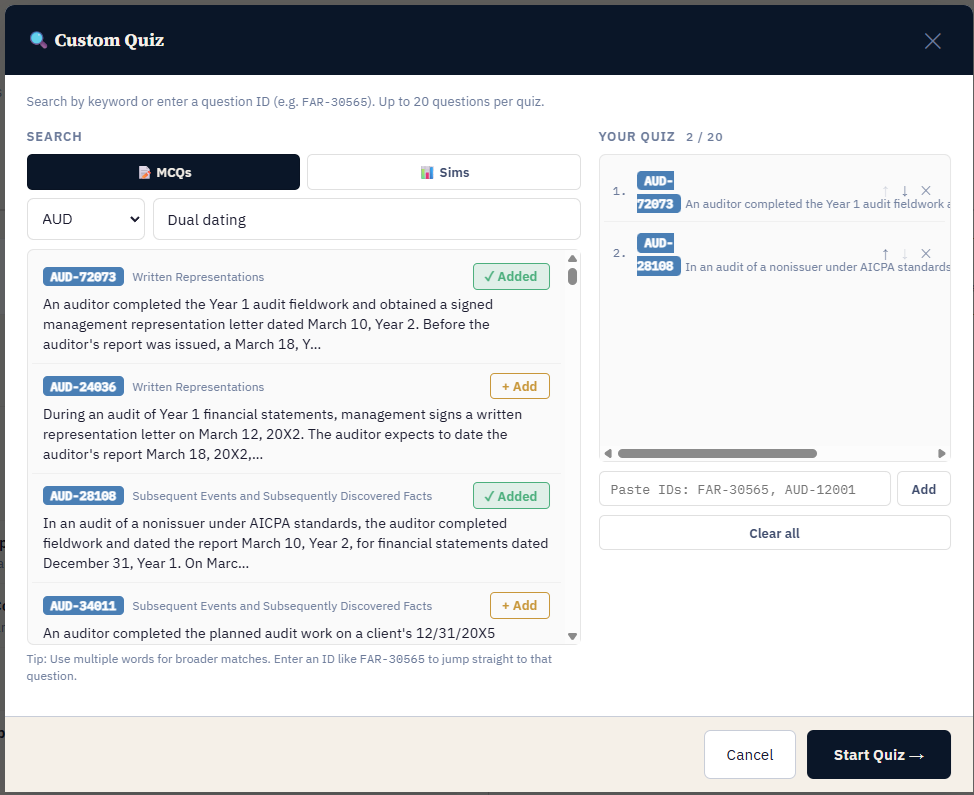Open the AUD section dropdown
Viewport: 974px width, 795px height.
(x=86, y=219)
